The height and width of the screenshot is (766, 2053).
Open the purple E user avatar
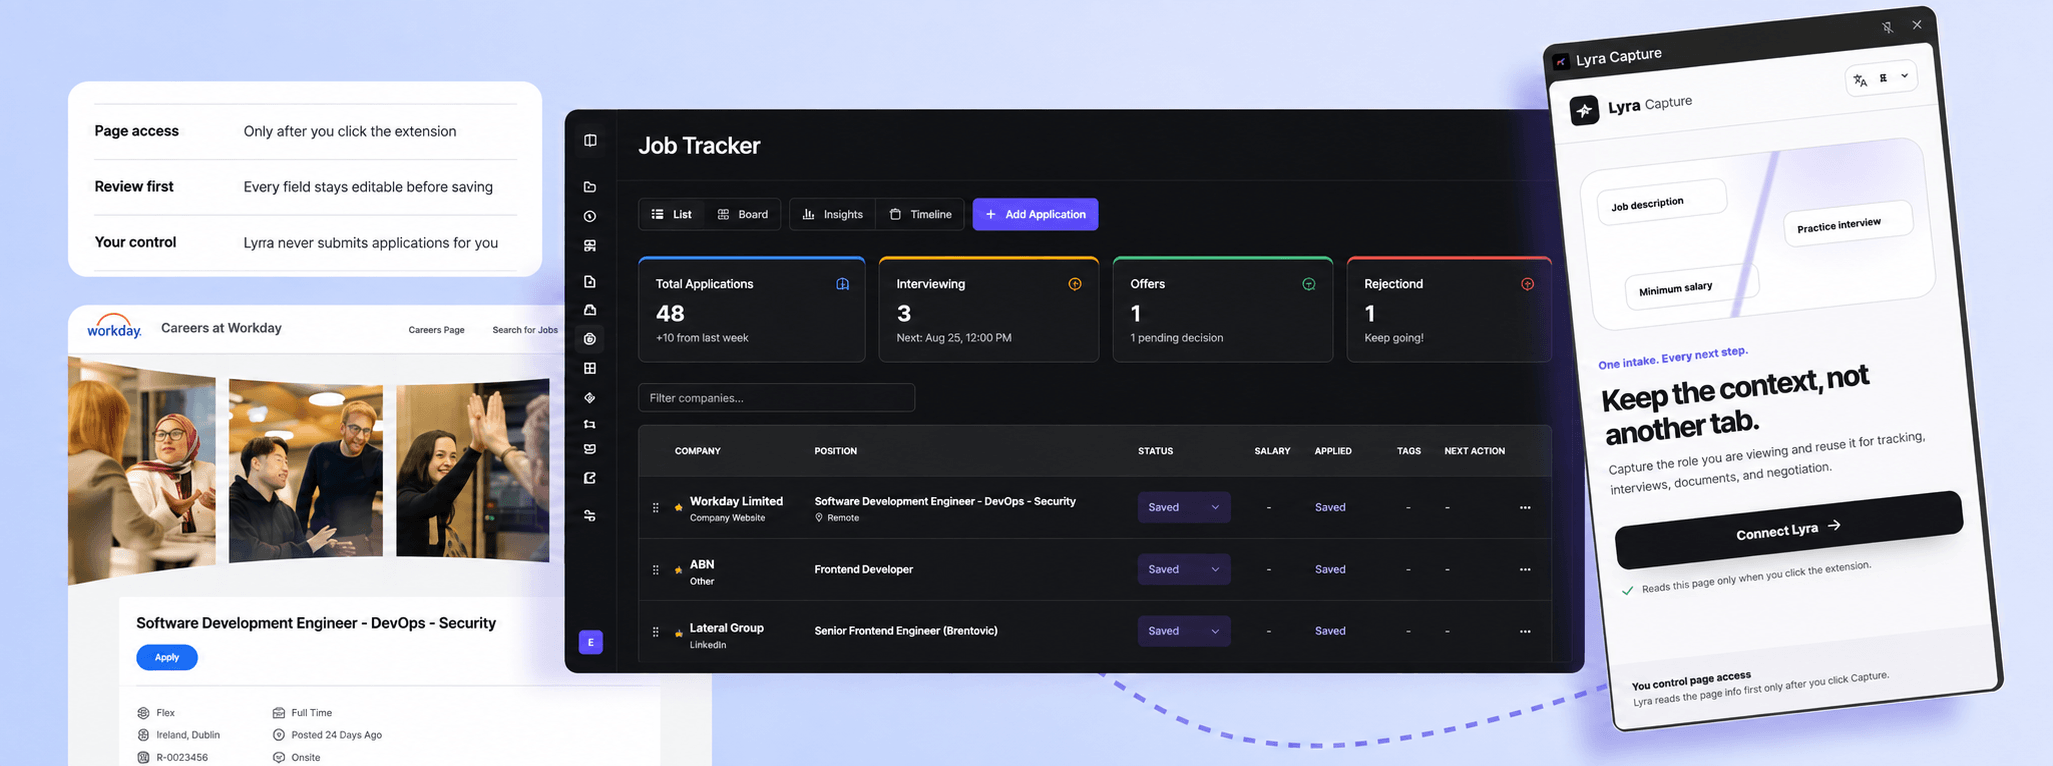coord(591,642)
